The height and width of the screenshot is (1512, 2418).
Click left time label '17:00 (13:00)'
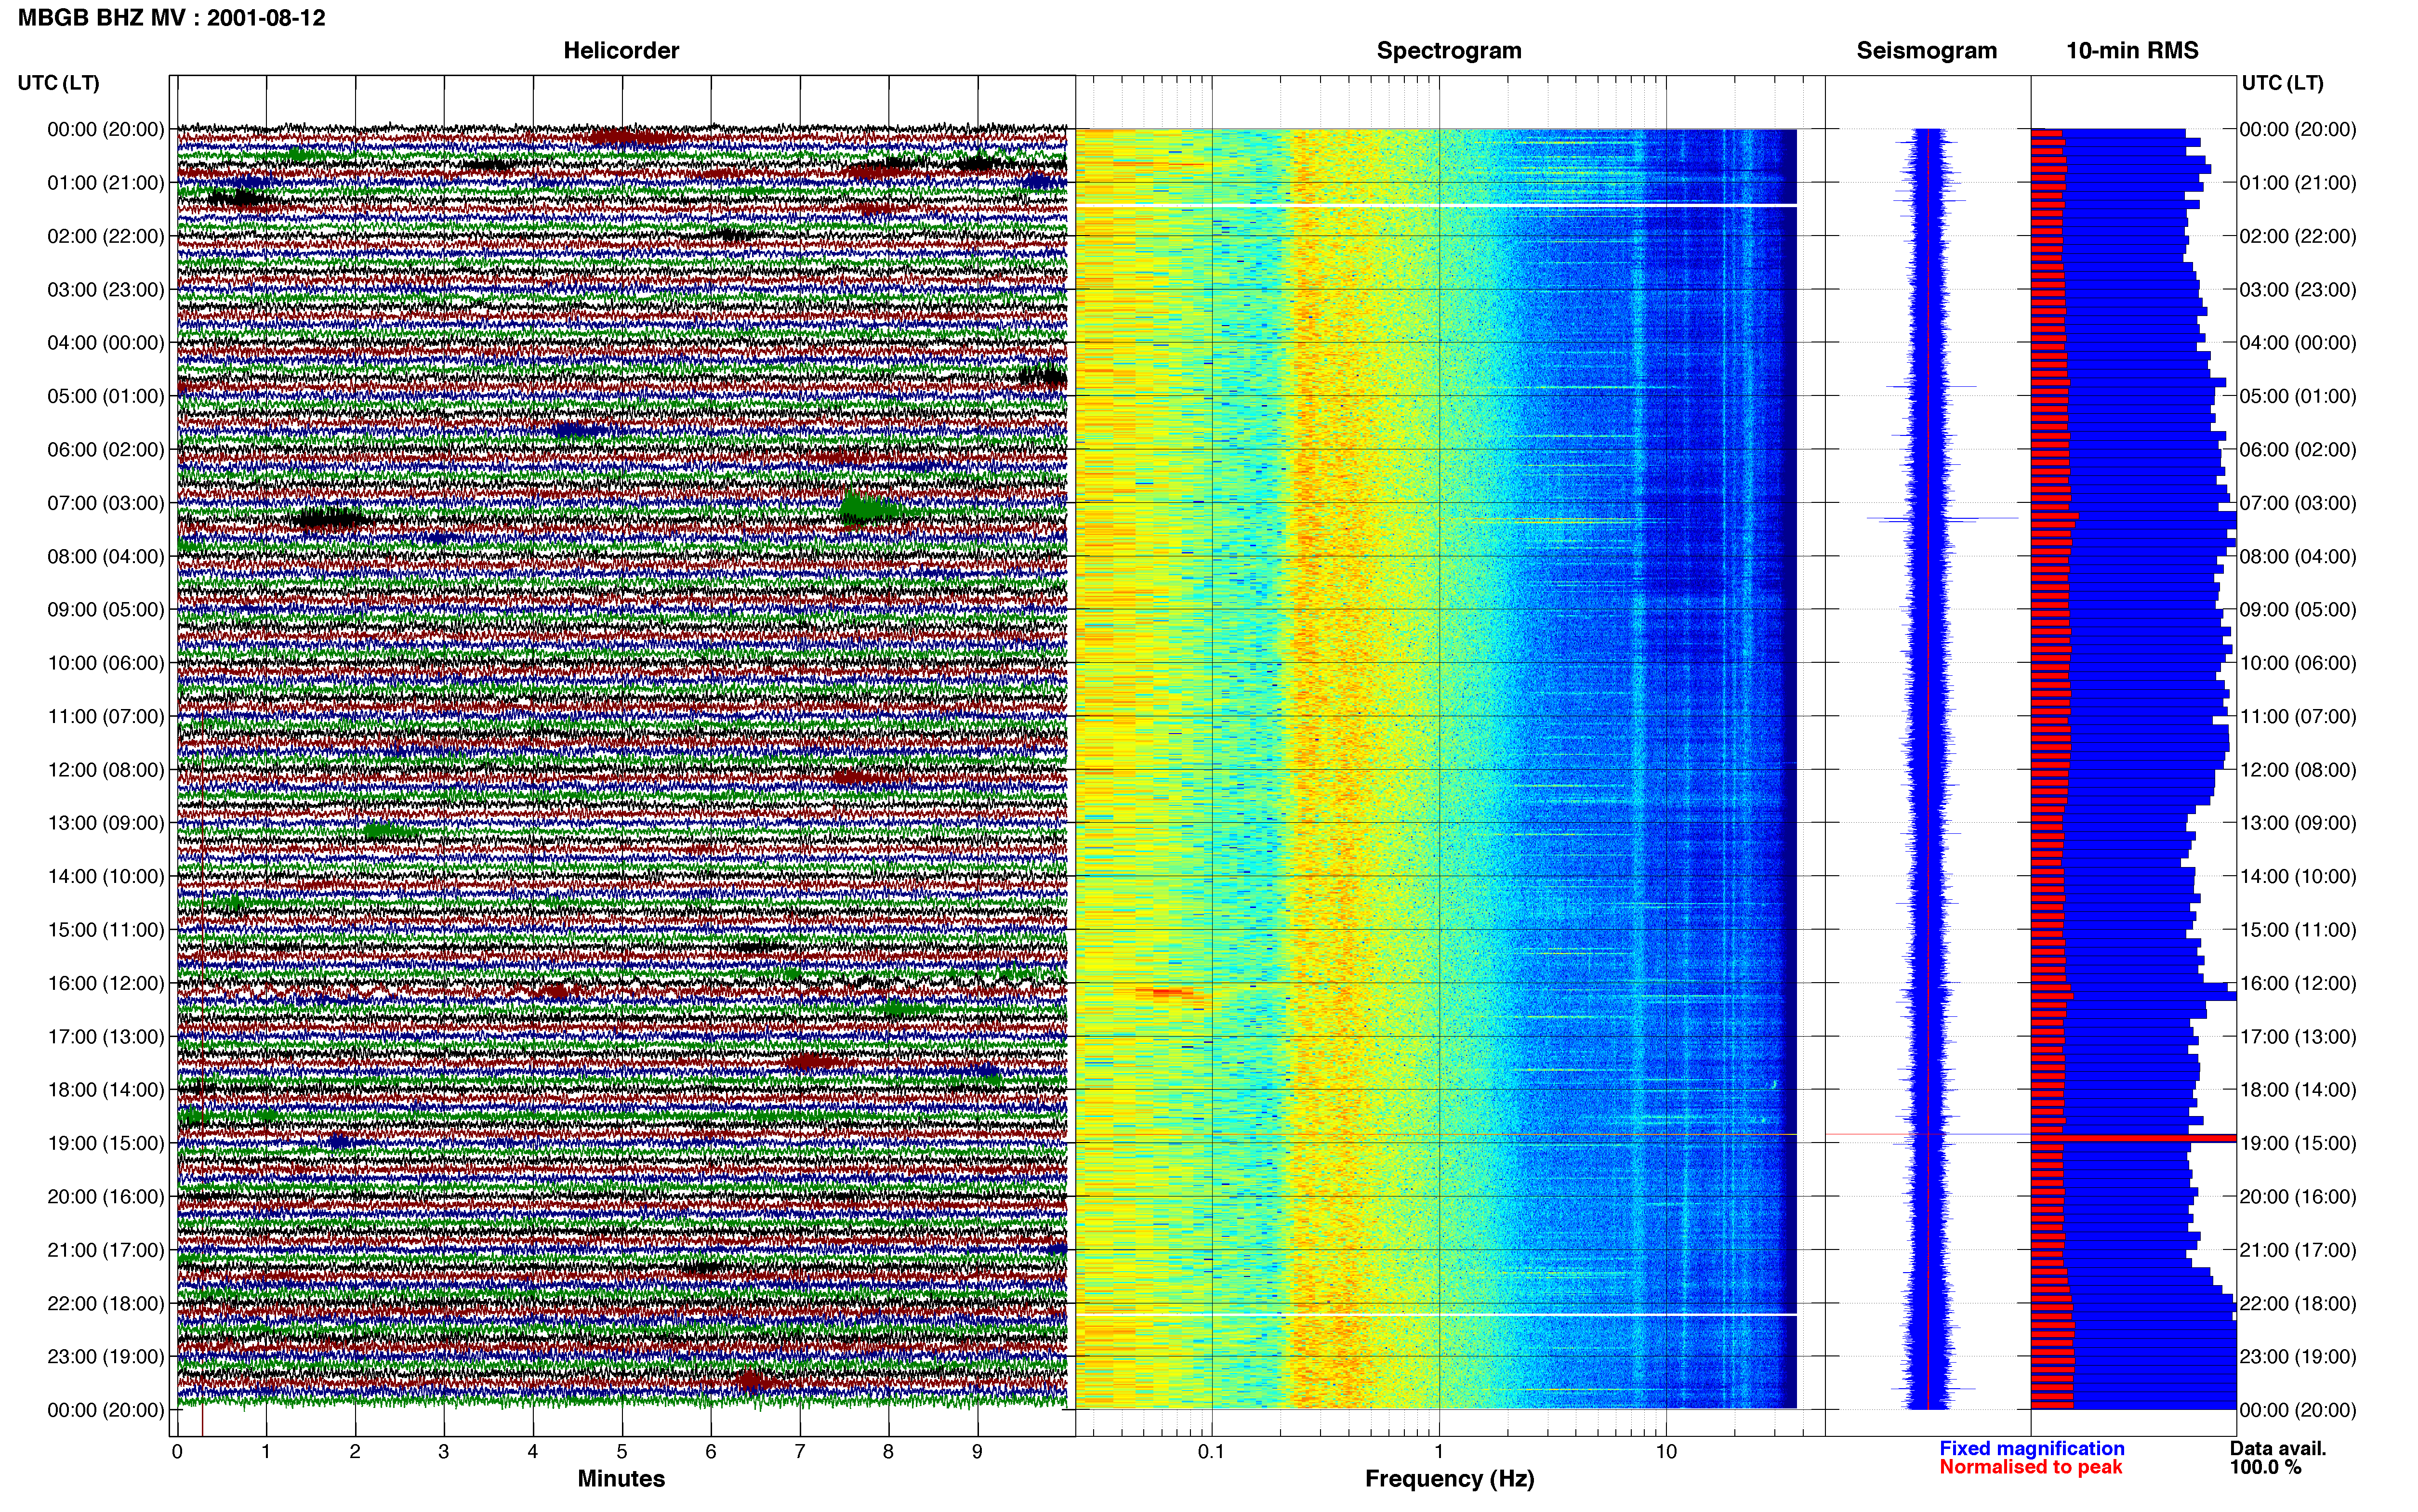coord(106,1036)
